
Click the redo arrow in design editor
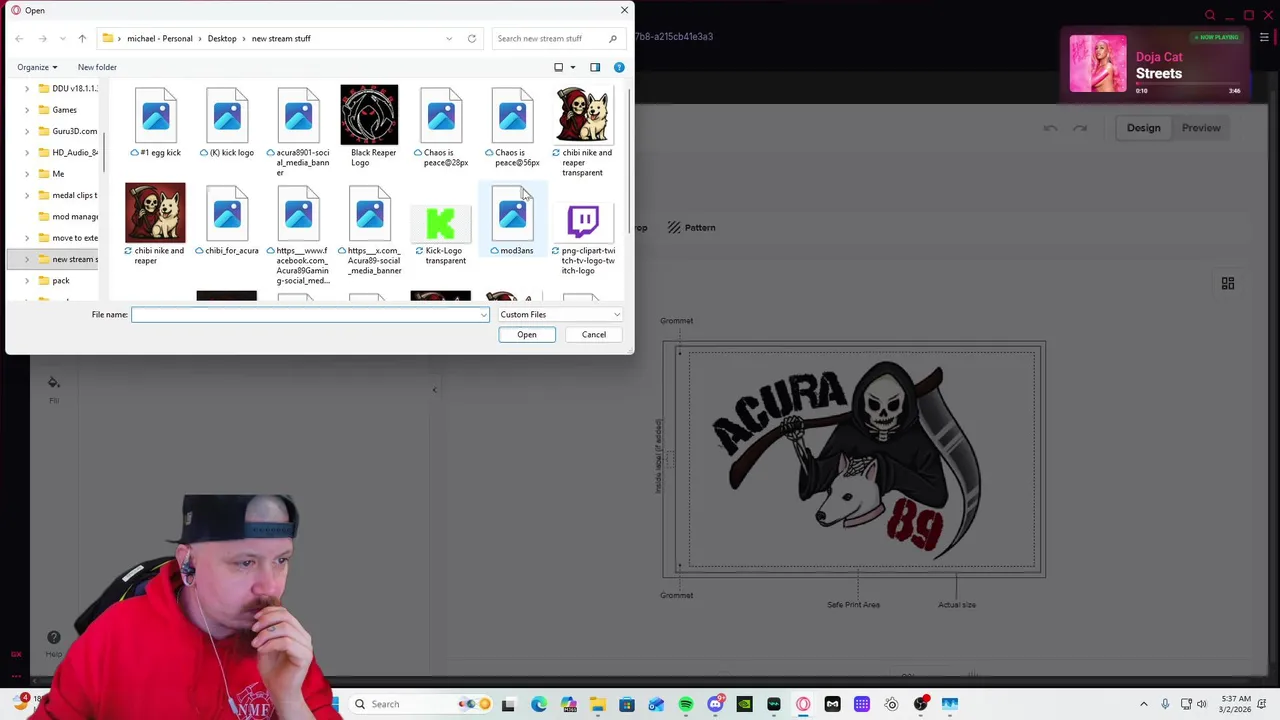point(1080,128)
